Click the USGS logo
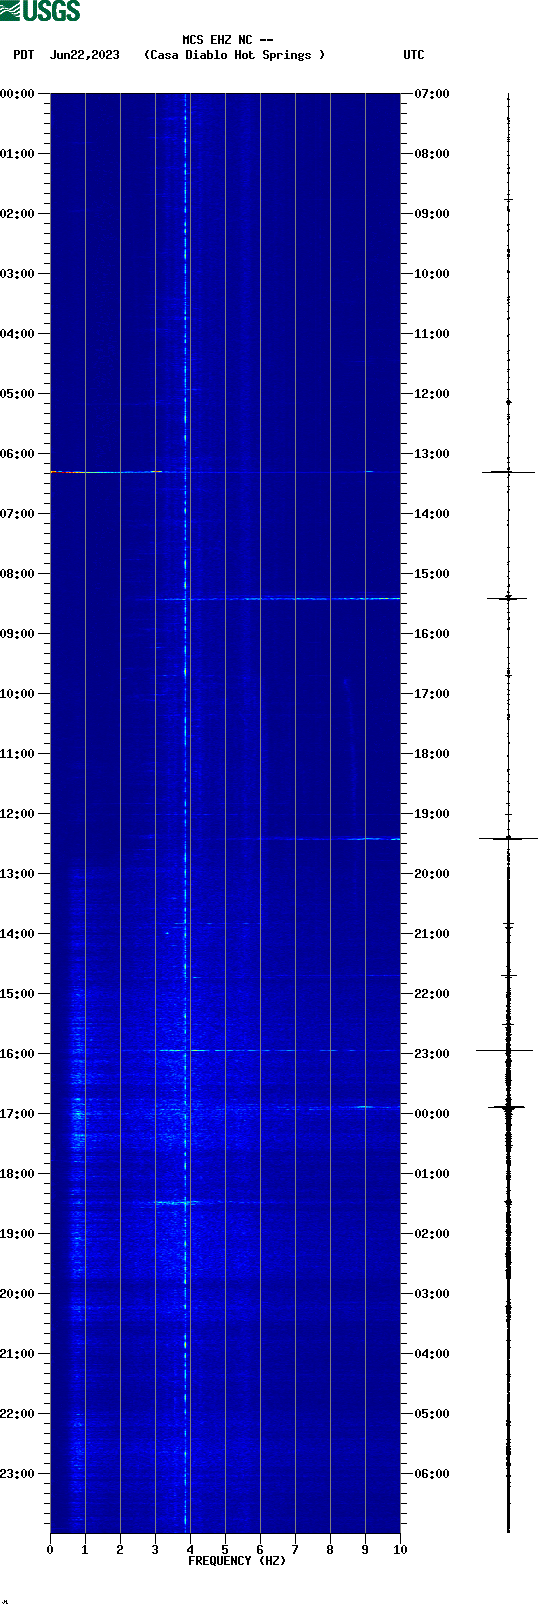 click(x=40, y=11)
